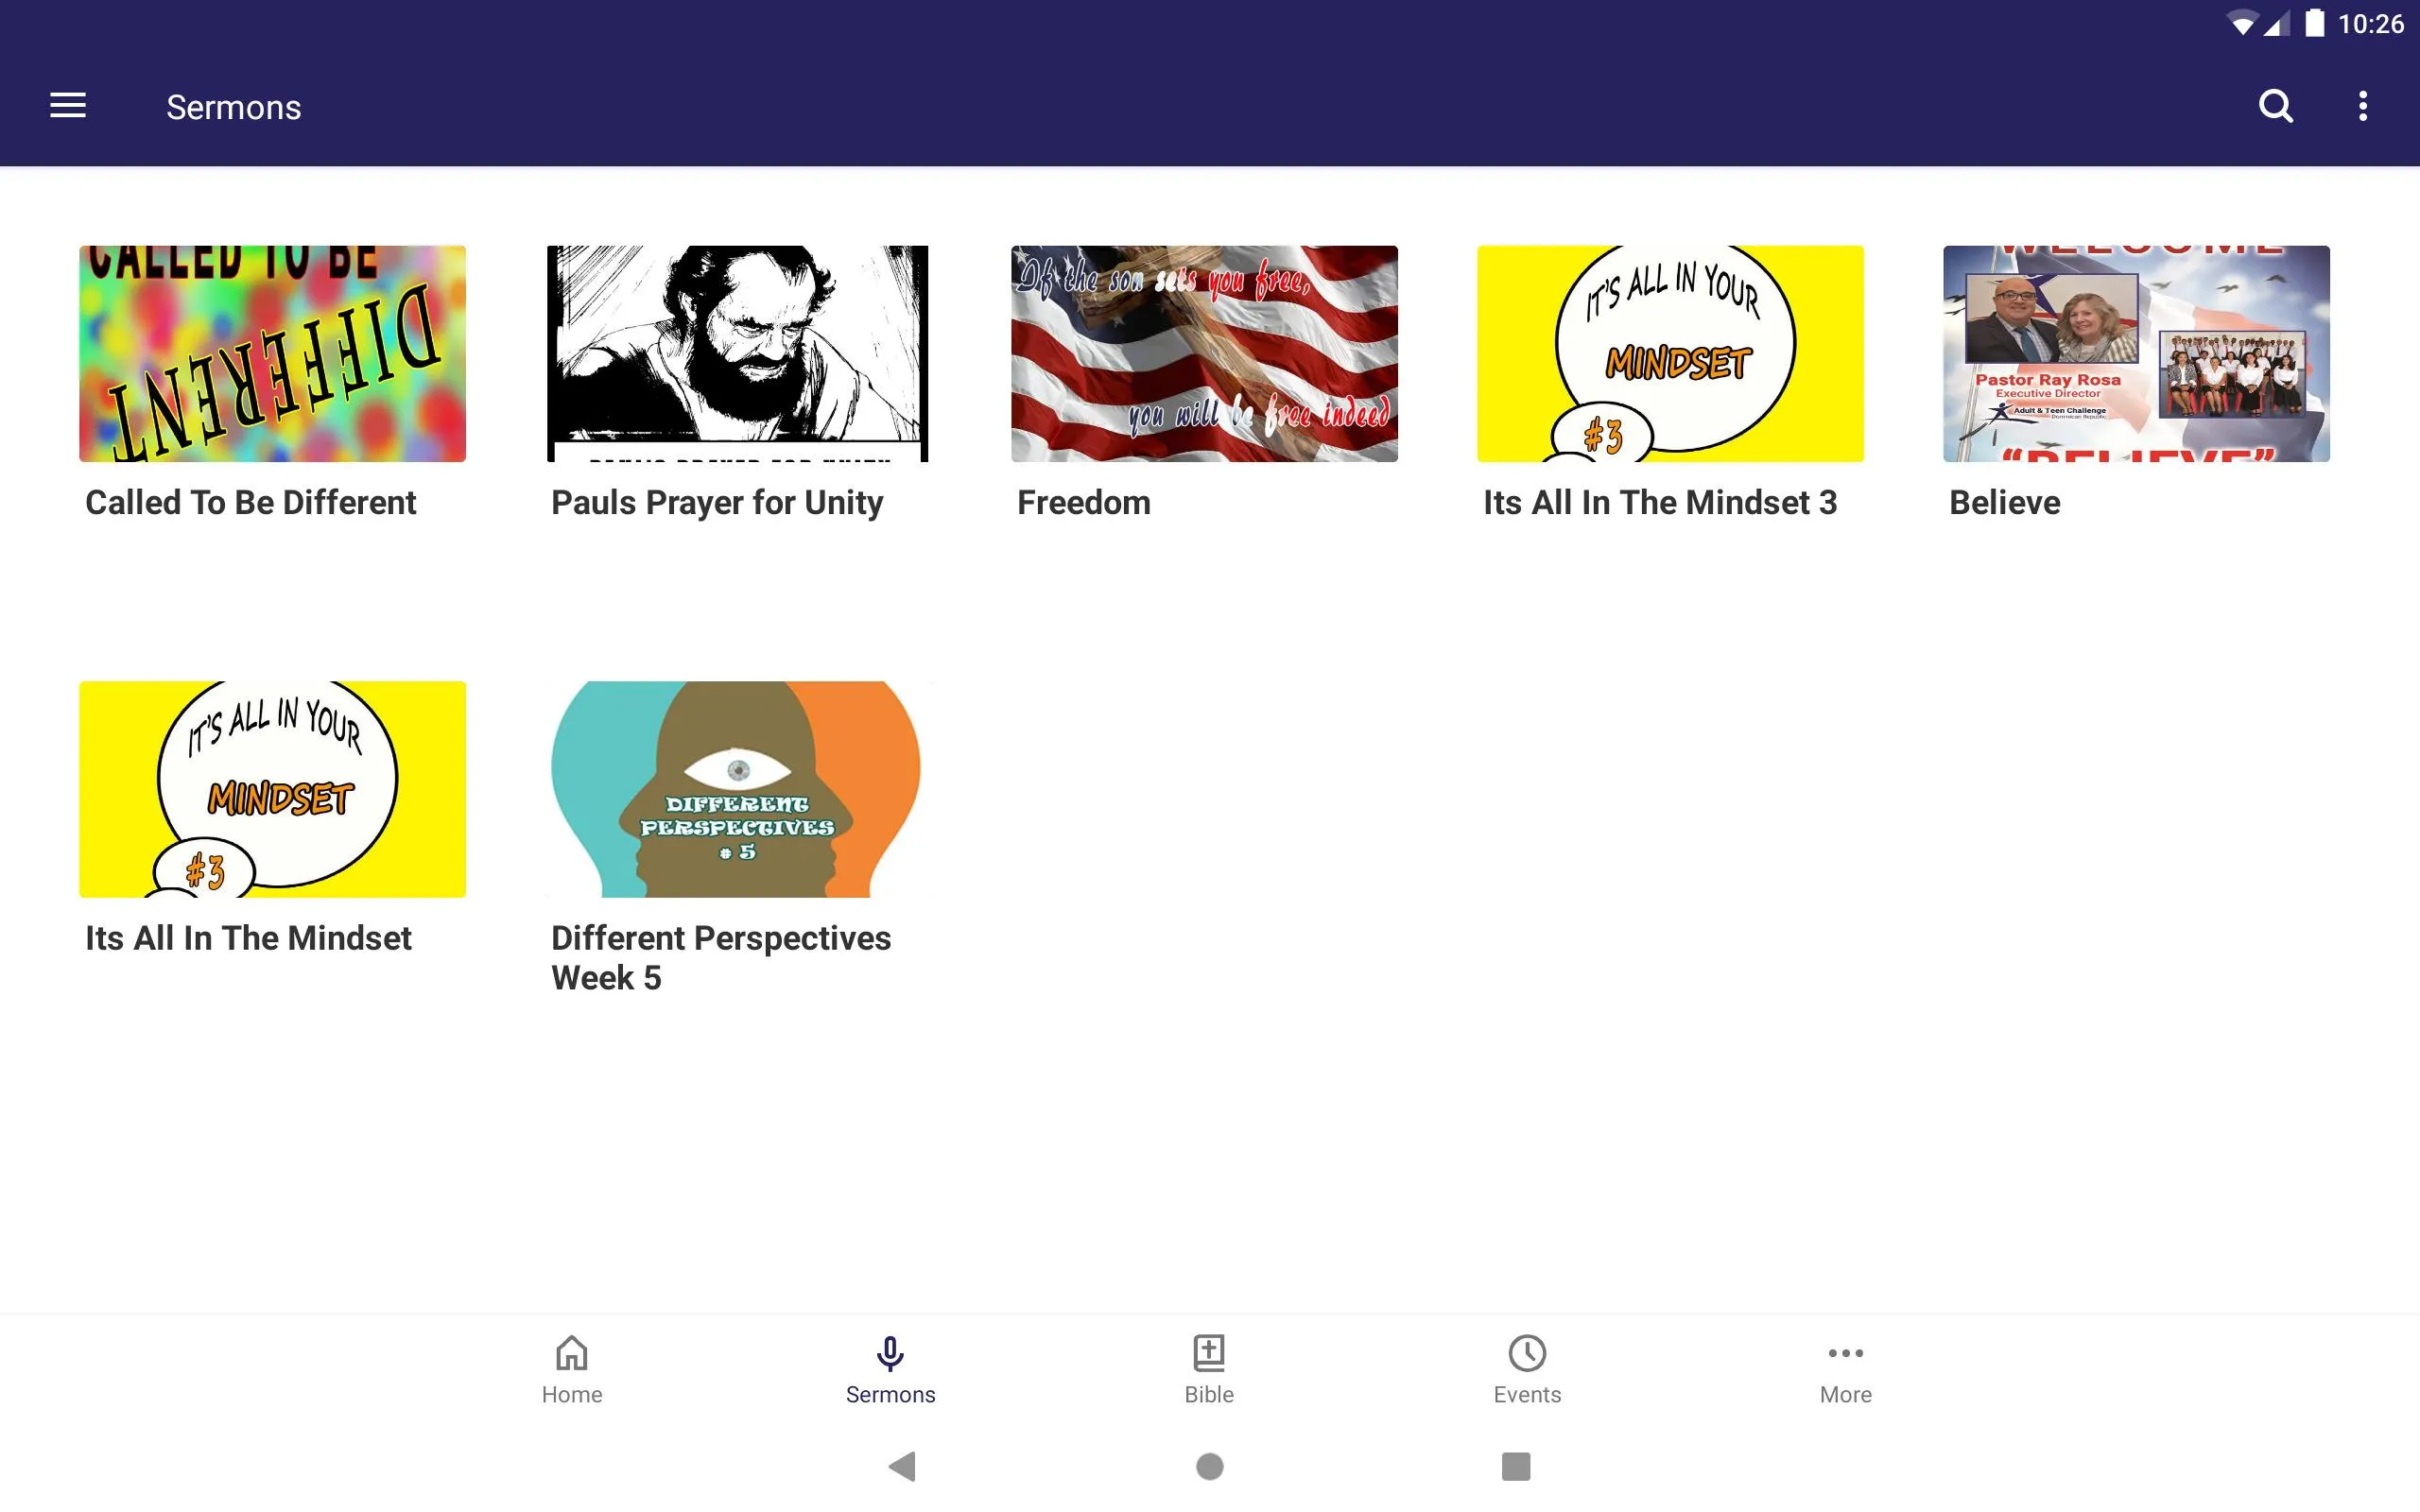Tap the hamburger menu icon
Screen dimensions: 2420x1512
tap(68, 106)
